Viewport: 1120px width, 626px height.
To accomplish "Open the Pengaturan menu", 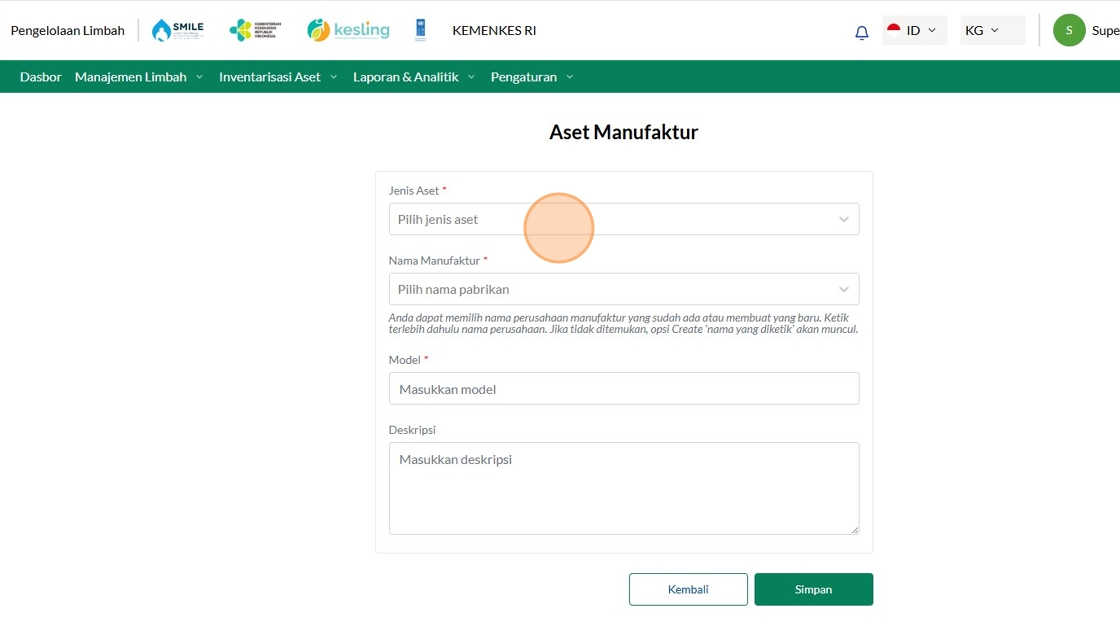I will pyautogui.click(x=531, y=76).
